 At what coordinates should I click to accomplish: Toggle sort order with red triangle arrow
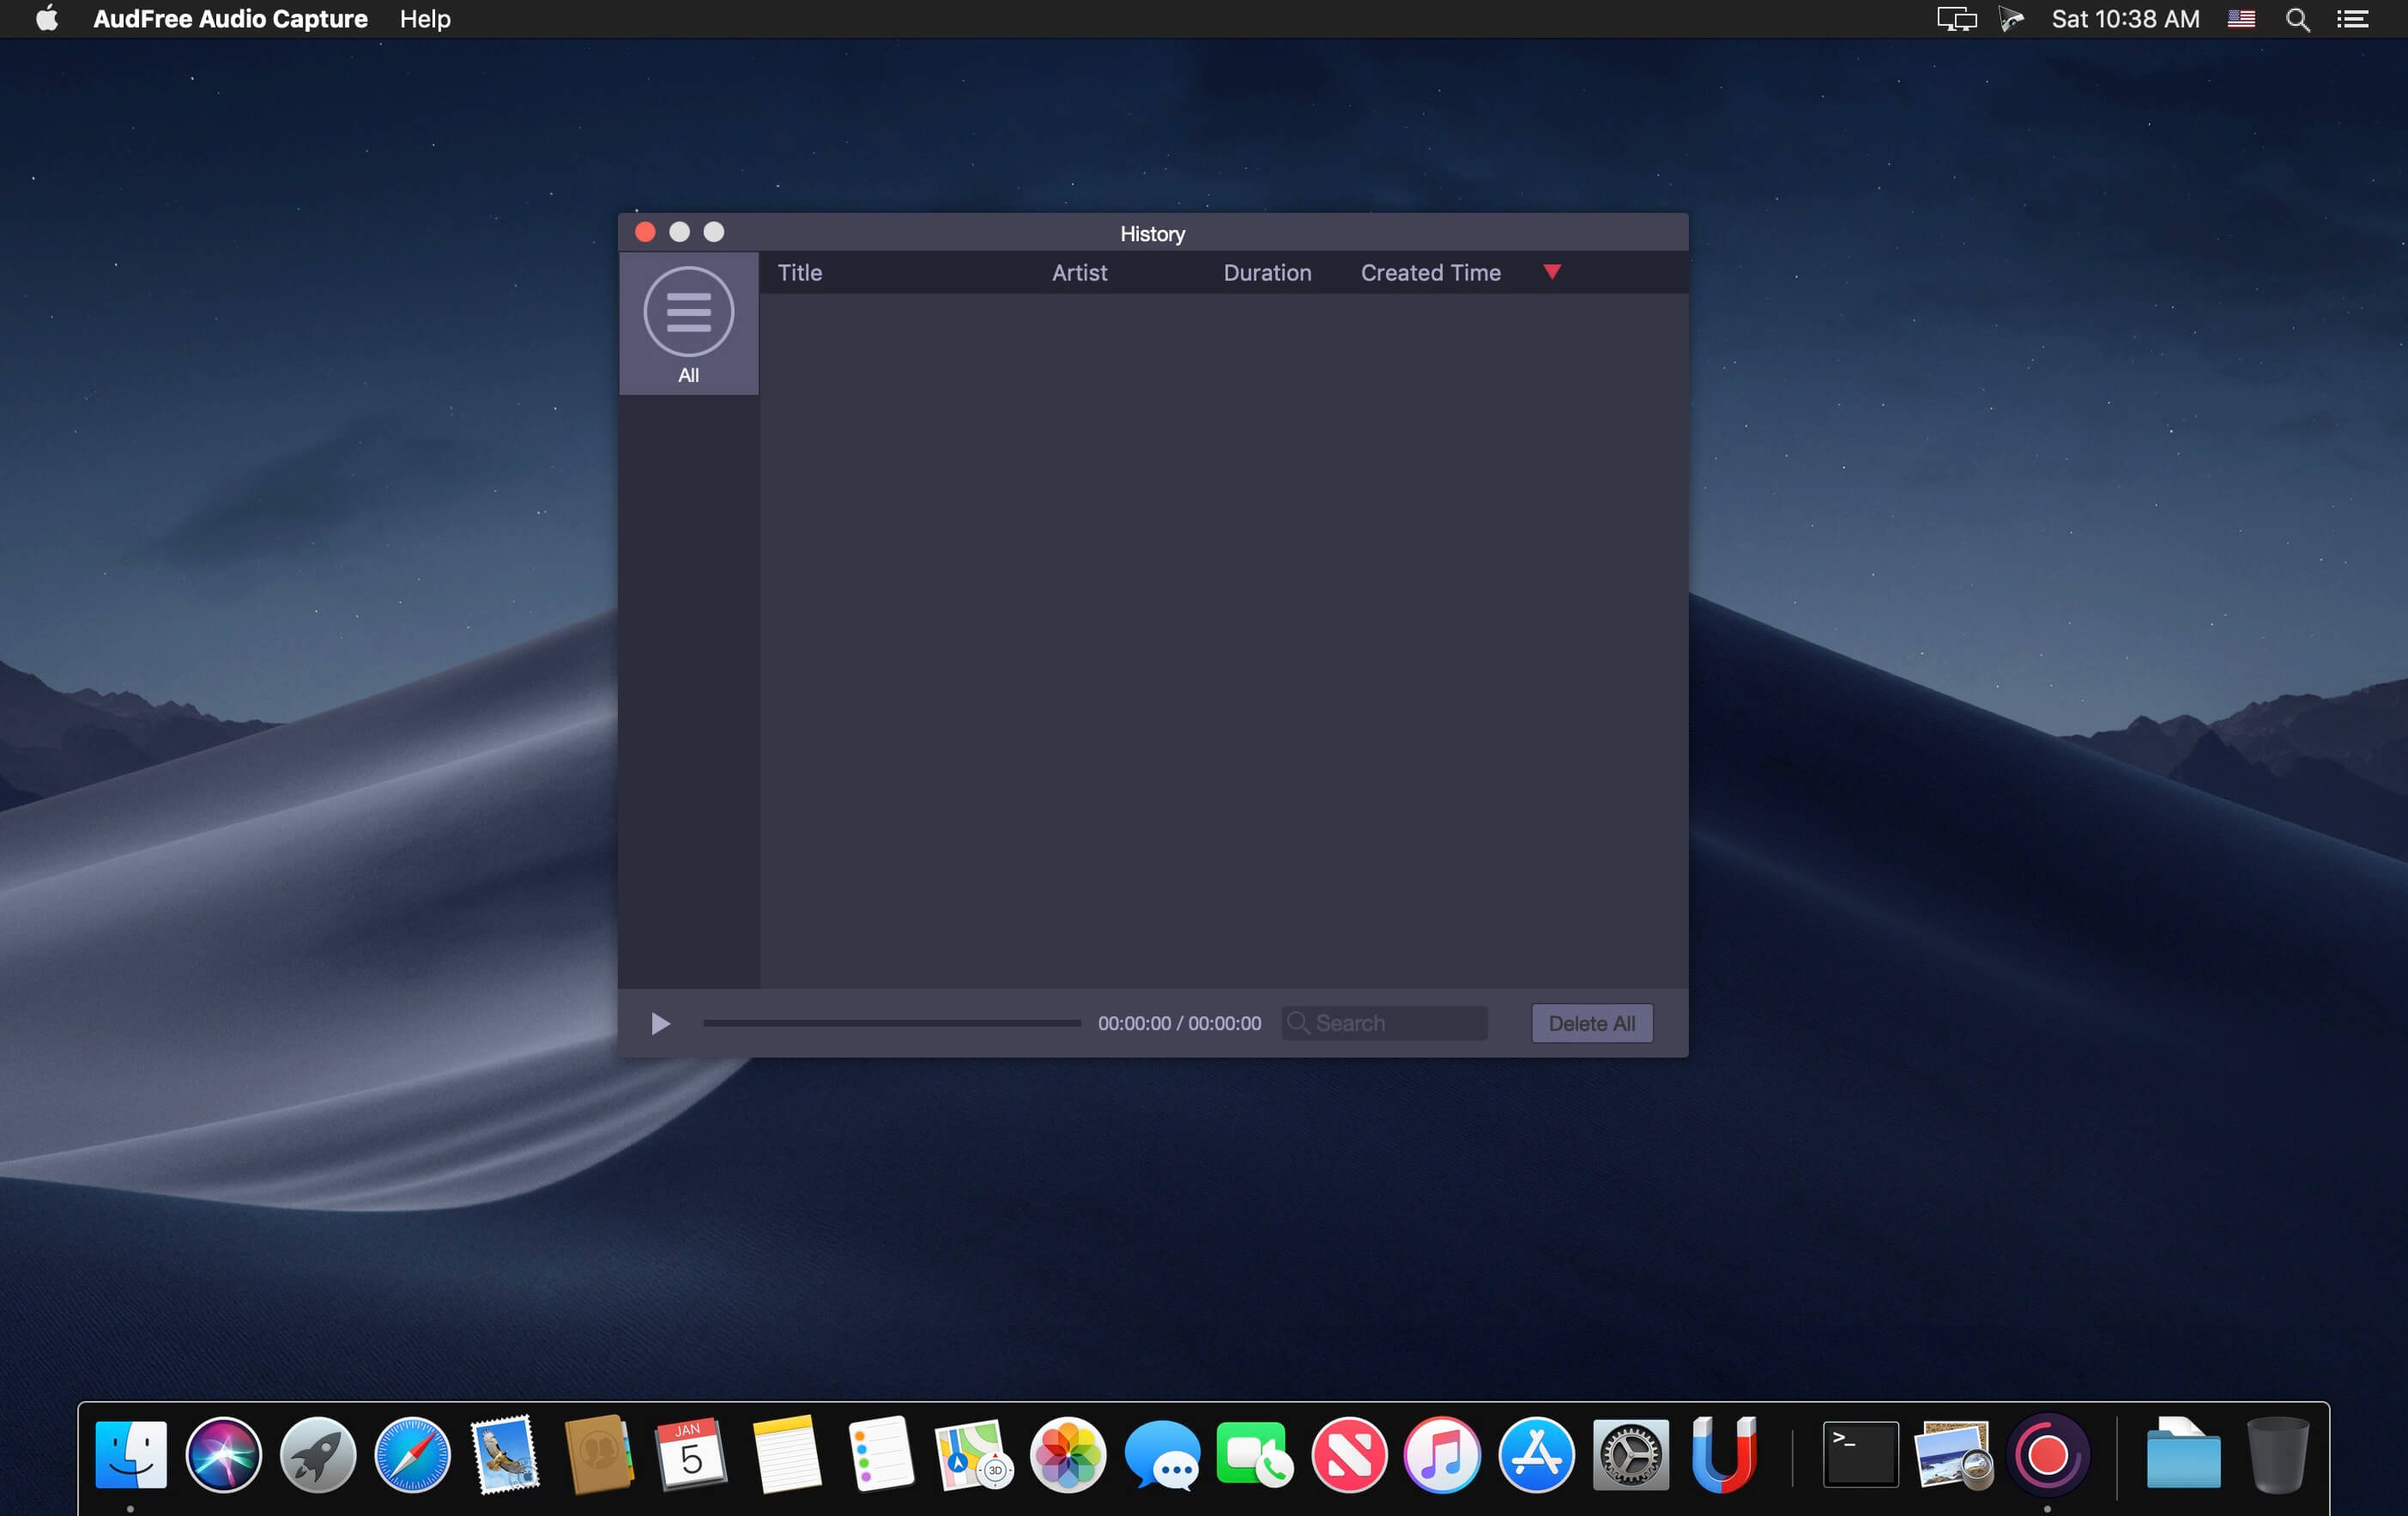[x=1551, y=272]
